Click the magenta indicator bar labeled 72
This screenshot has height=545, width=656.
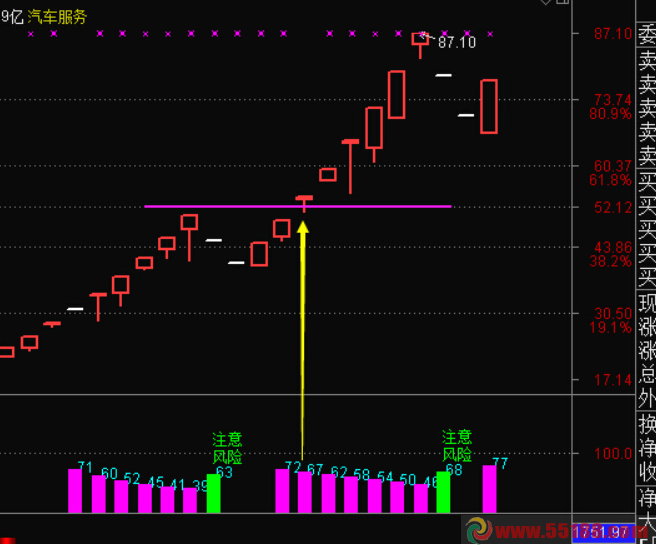[x=282, y=491]
